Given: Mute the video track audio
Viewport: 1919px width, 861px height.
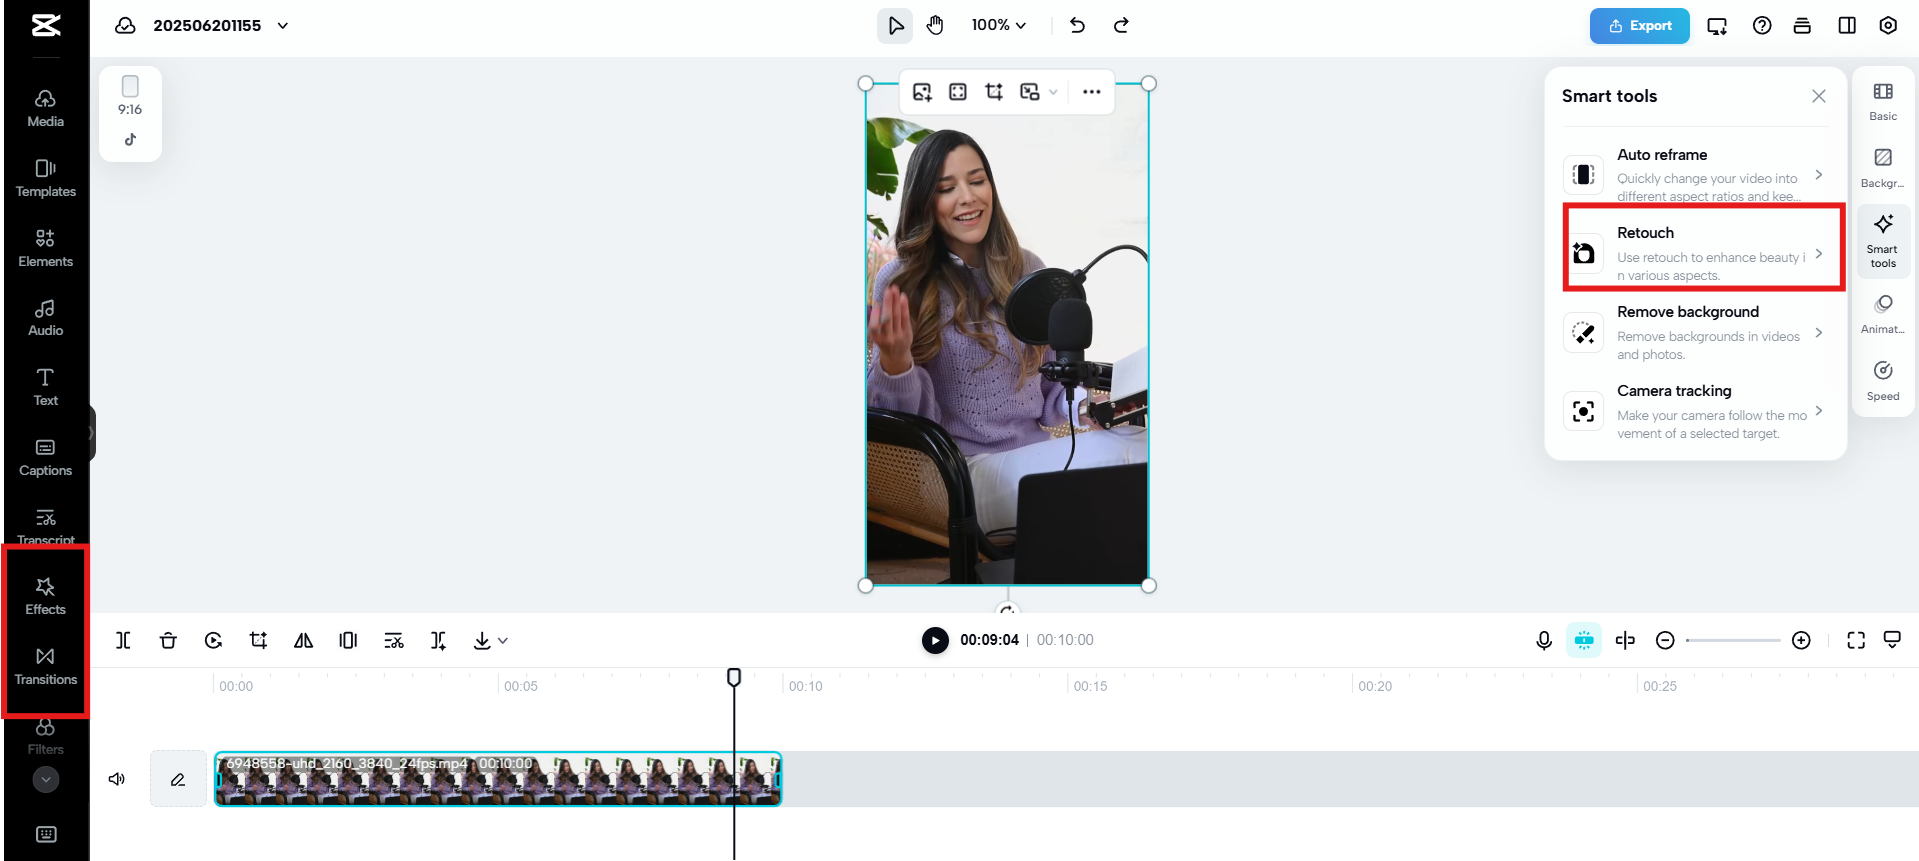Looking at the screenshot, I should pos(117,779).
